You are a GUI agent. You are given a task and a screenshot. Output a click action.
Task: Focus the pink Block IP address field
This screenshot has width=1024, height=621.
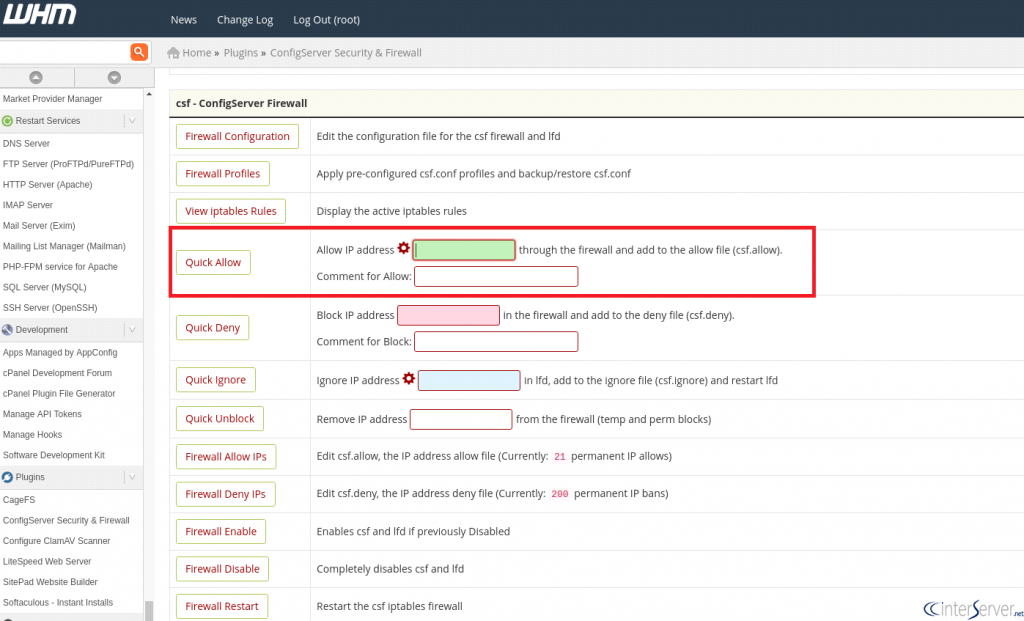[x=449, y=315]
